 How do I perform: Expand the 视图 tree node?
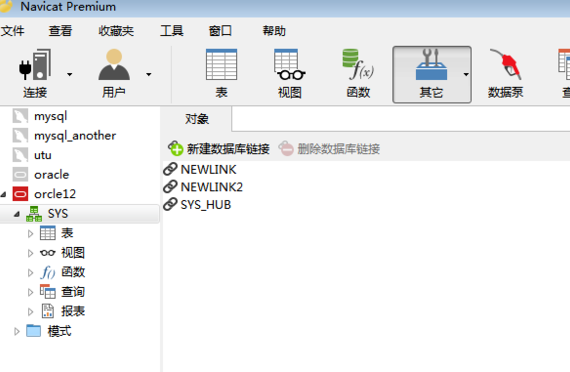pyautogui.click(x=31, y=253)
